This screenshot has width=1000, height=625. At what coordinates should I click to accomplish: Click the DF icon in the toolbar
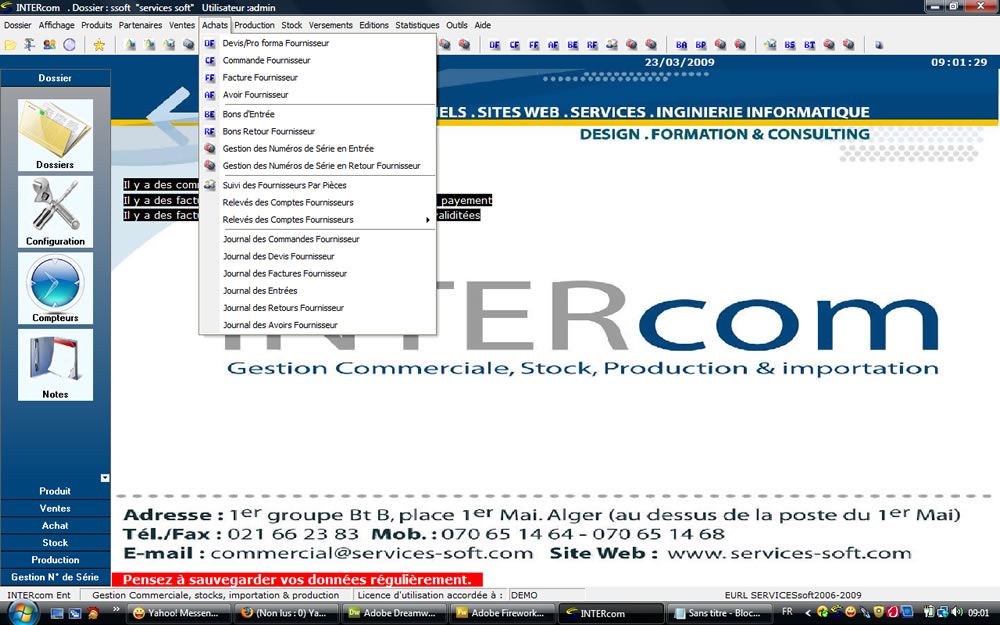(x=494, y=45)
